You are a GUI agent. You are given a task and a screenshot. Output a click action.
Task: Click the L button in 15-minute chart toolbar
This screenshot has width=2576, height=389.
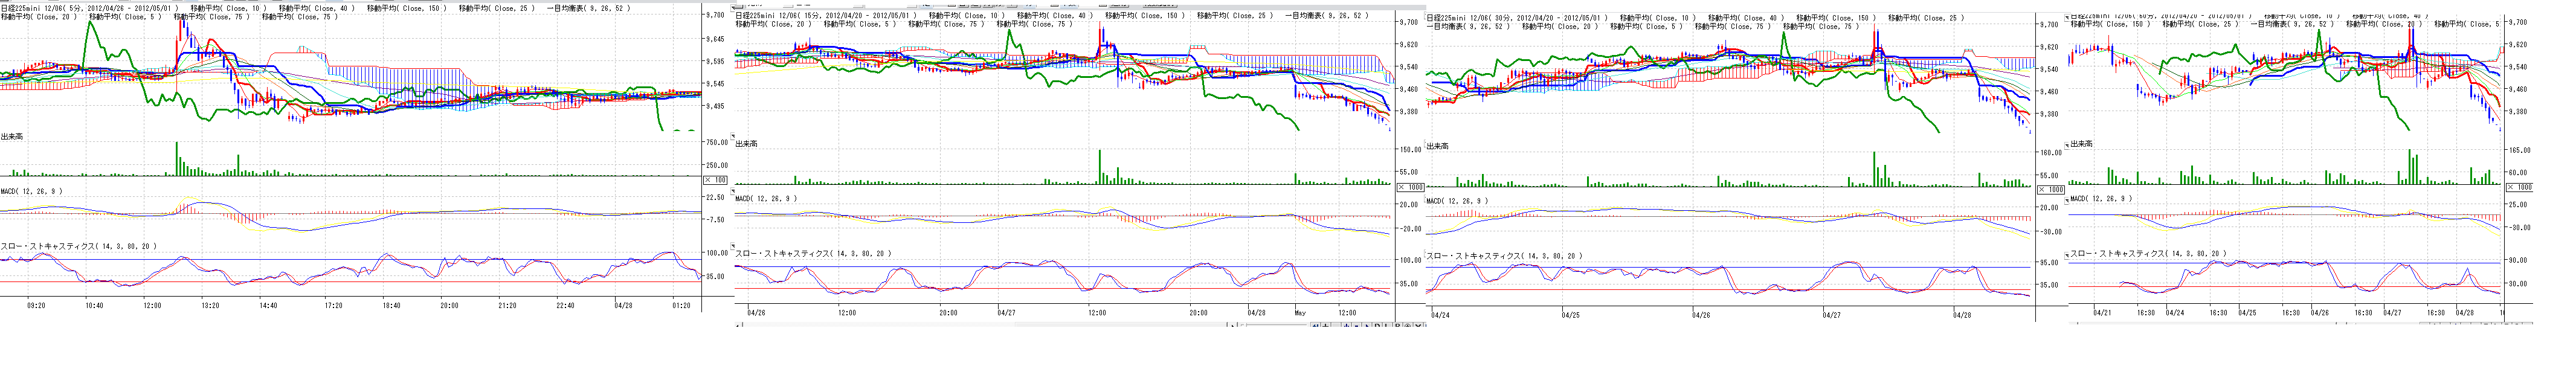pyautogui.click(x=1388, y=326)
